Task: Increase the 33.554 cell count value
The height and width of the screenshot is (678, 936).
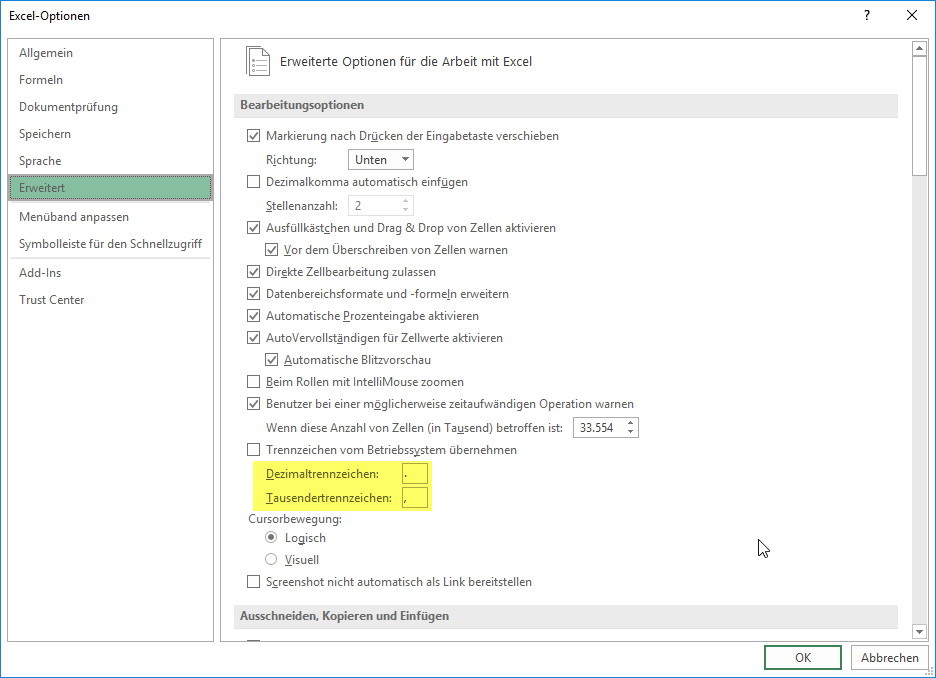Action: [630, 423]
